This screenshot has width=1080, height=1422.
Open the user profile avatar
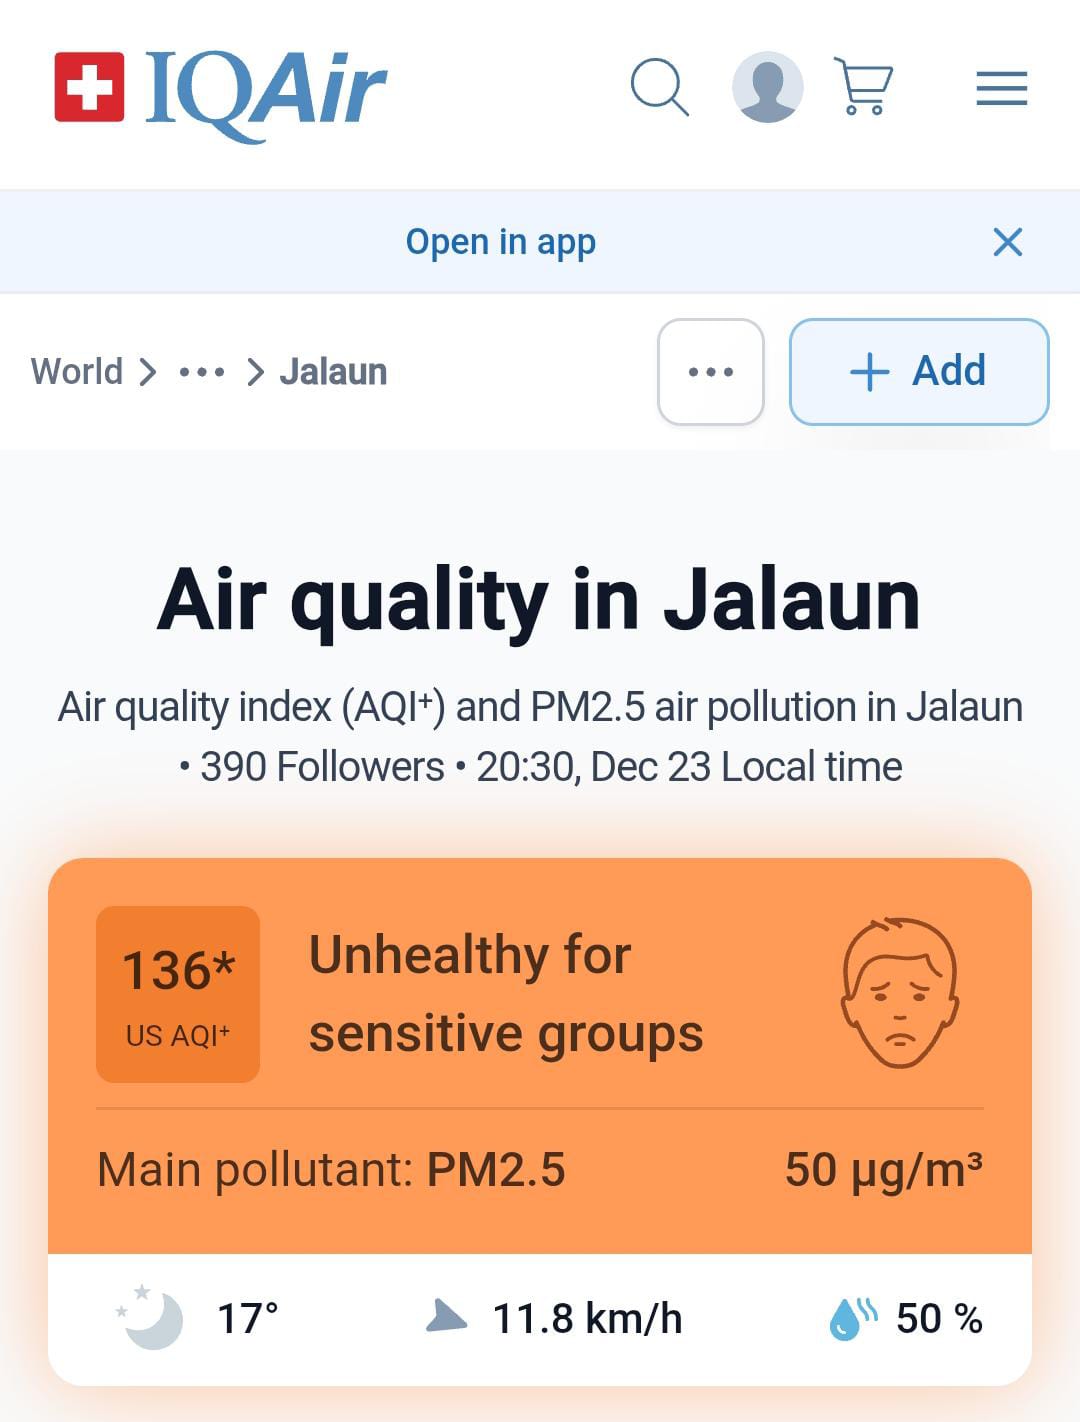click(767, 88)
